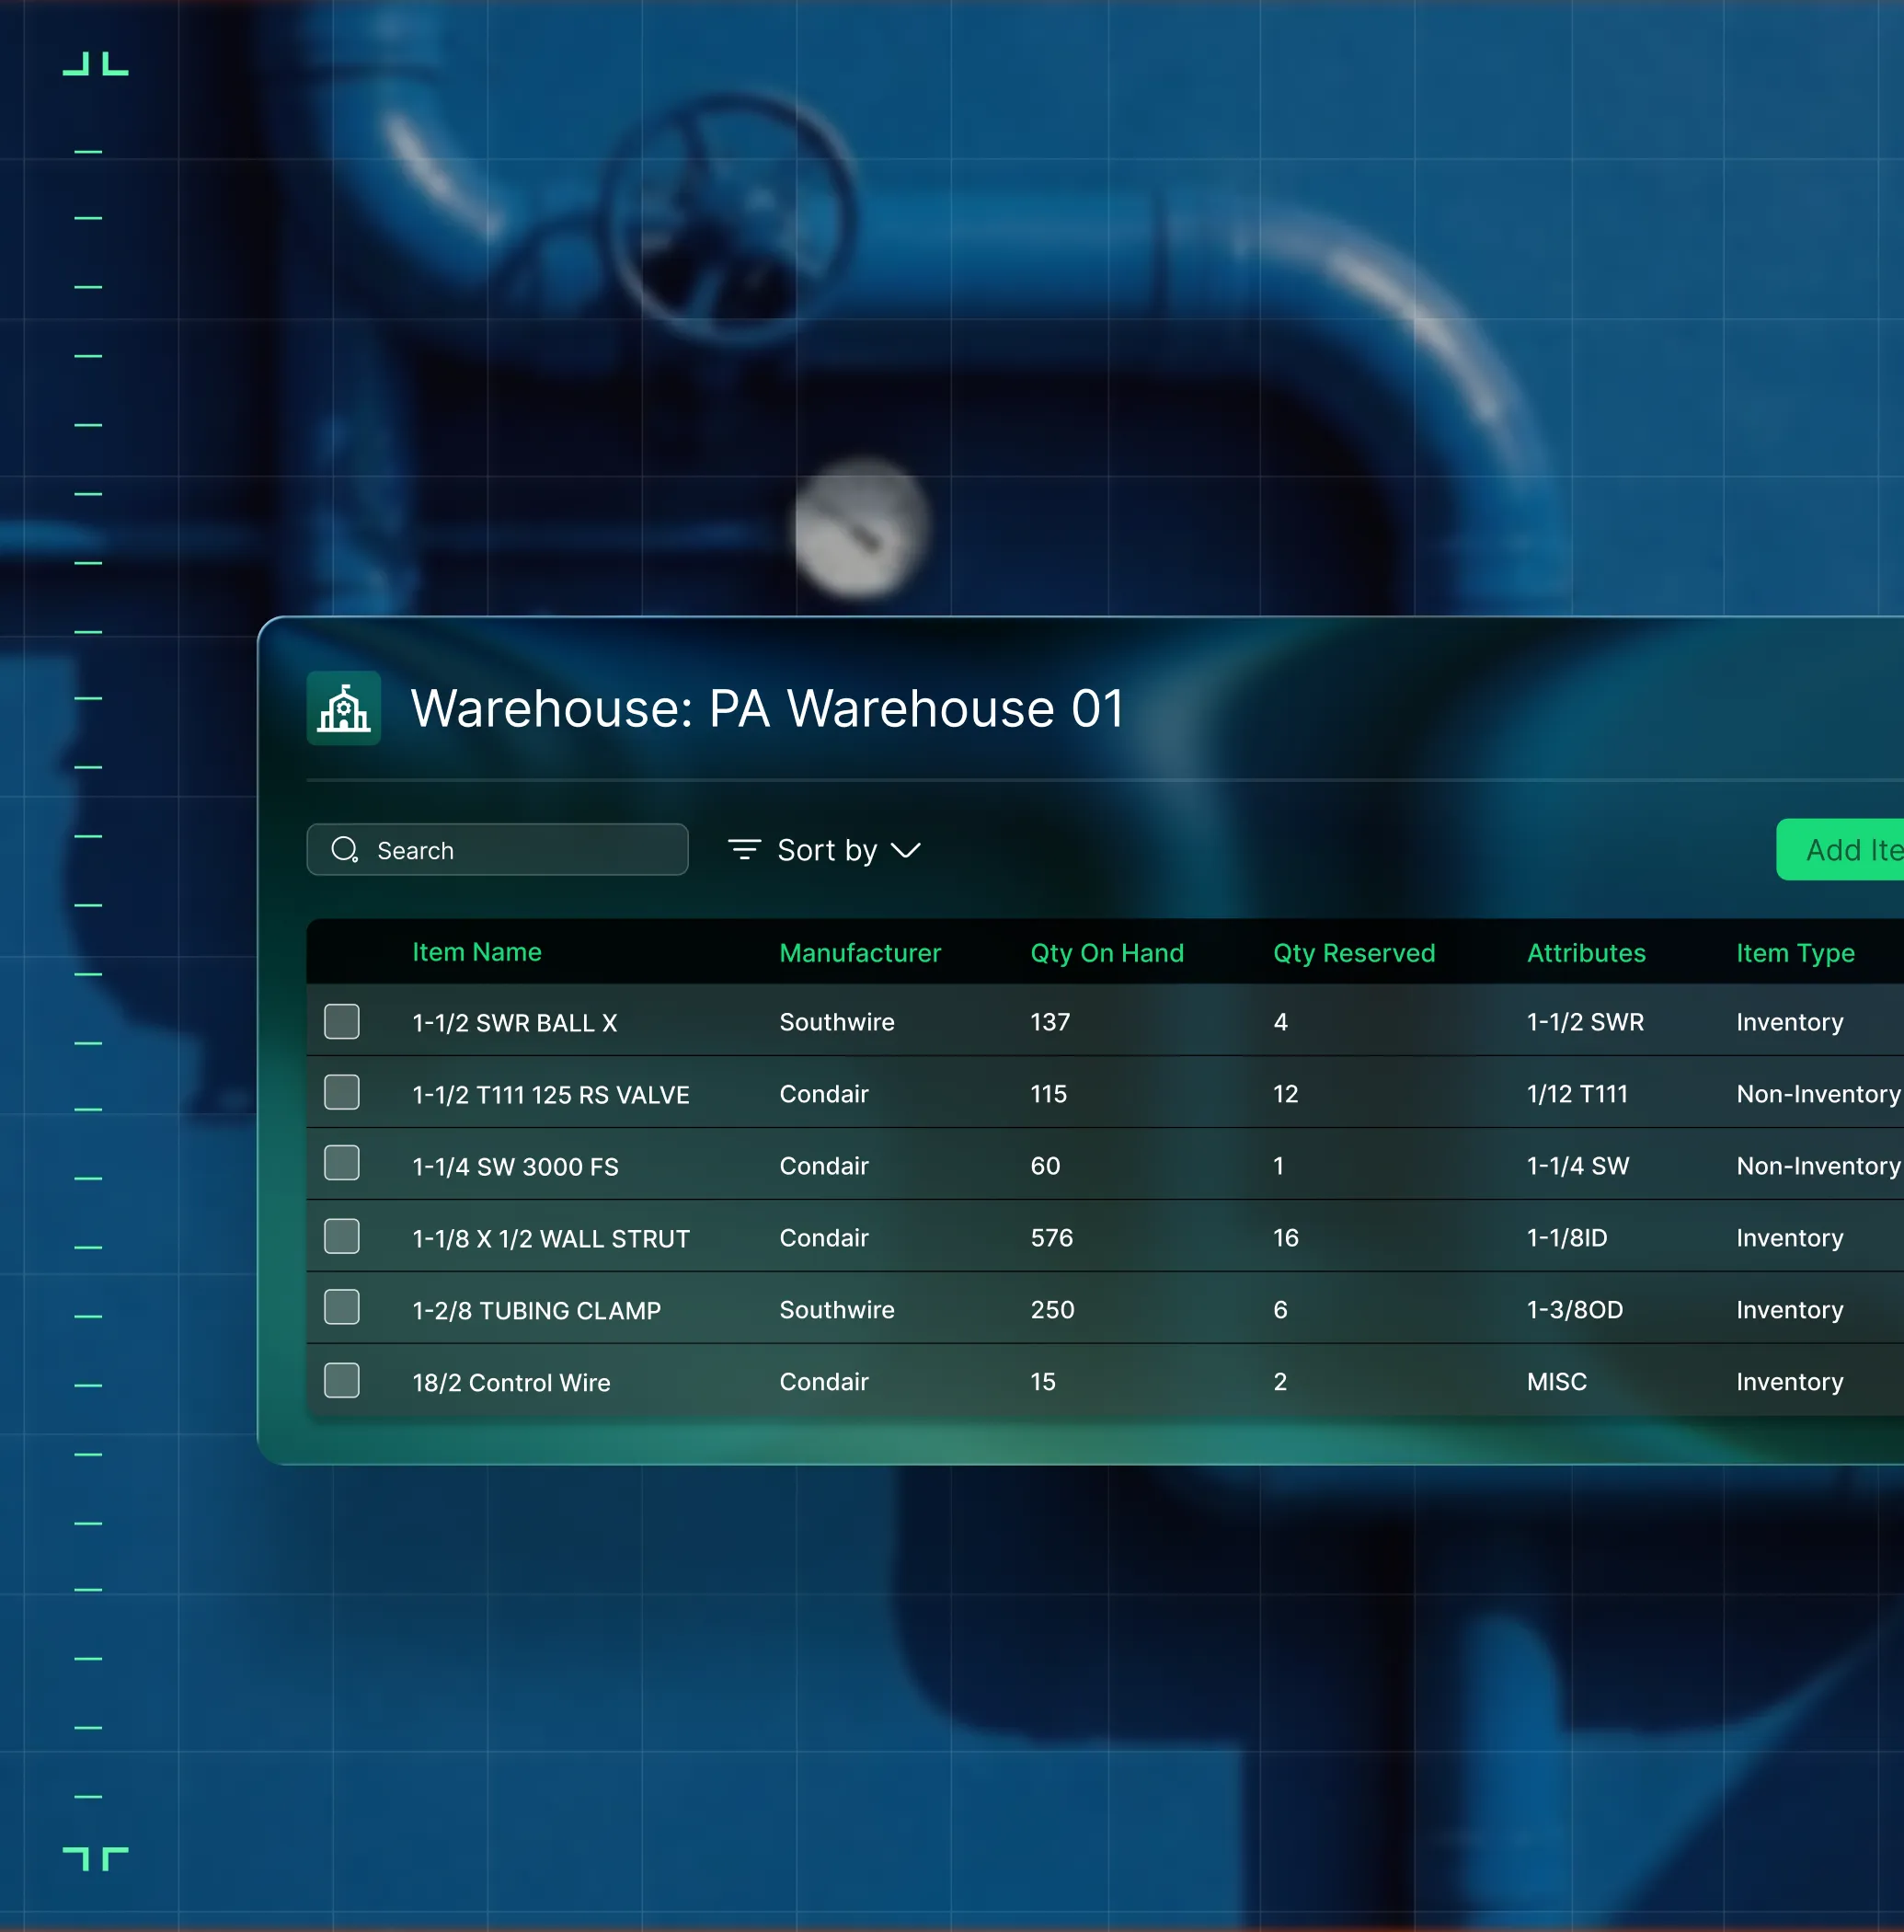Viewport: 1904px width, 1932px height.
Task: Click quantity on hand 250
Action: [x=1053, y=1310]
